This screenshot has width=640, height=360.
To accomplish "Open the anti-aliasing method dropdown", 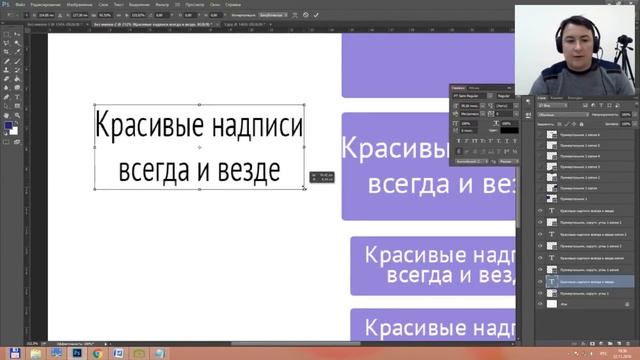I will [x=508, y=162].
